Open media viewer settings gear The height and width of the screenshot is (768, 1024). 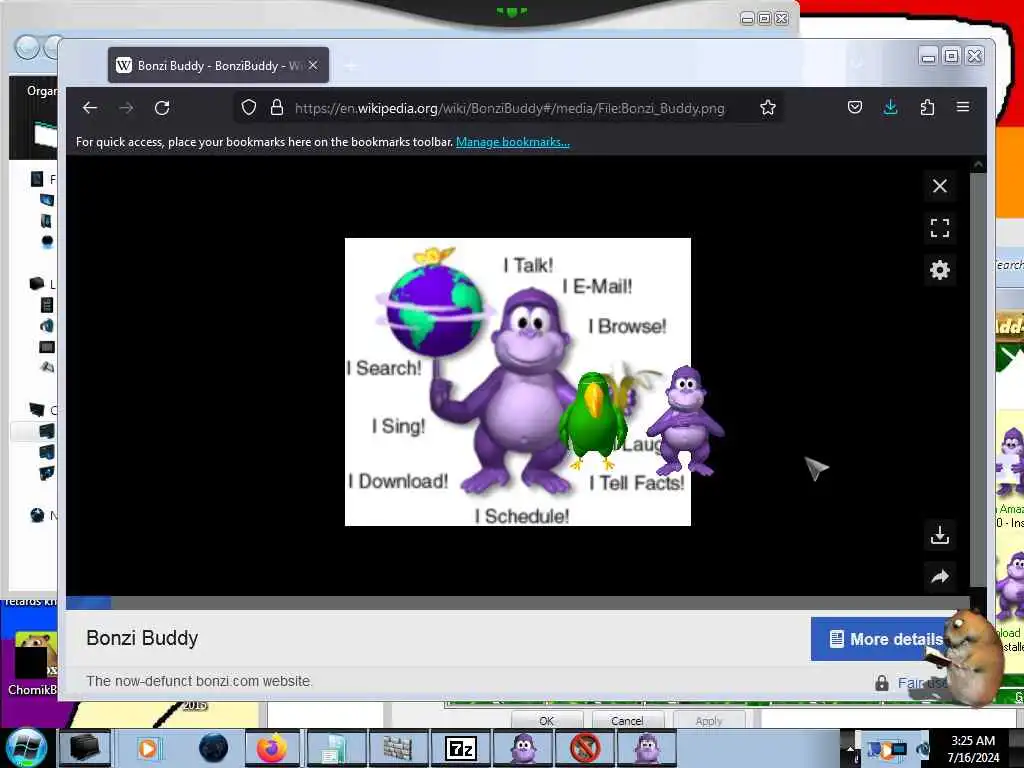940,270
